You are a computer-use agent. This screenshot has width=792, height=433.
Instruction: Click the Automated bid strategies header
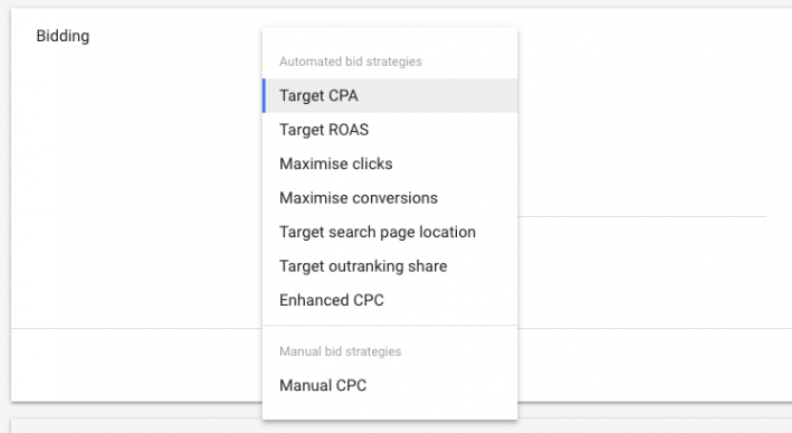pos(350,61)
